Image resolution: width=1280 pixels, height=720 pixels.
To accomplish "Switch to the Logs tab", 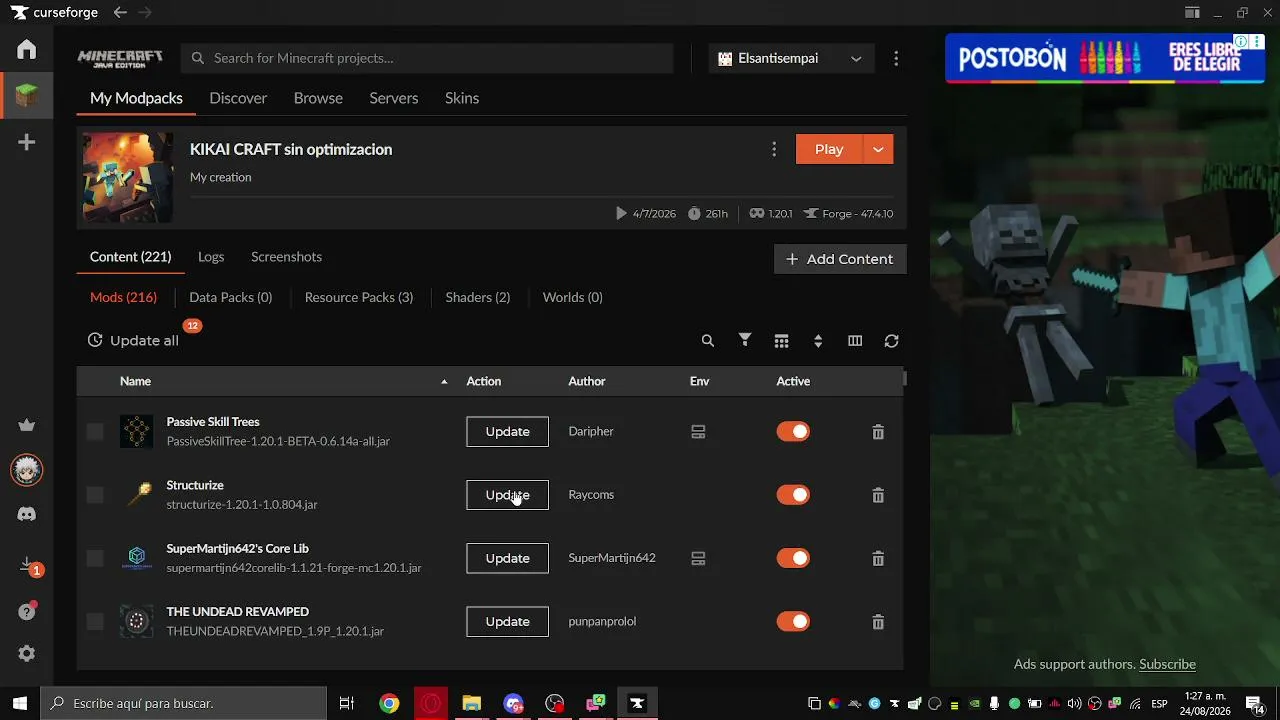I will click(211, 257).
